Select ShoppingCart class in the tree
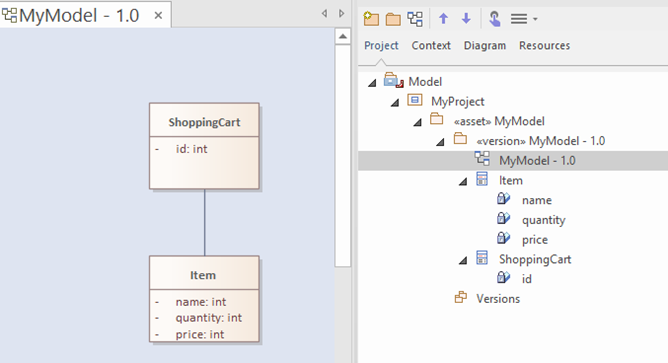668x363 pixels. 535,259
